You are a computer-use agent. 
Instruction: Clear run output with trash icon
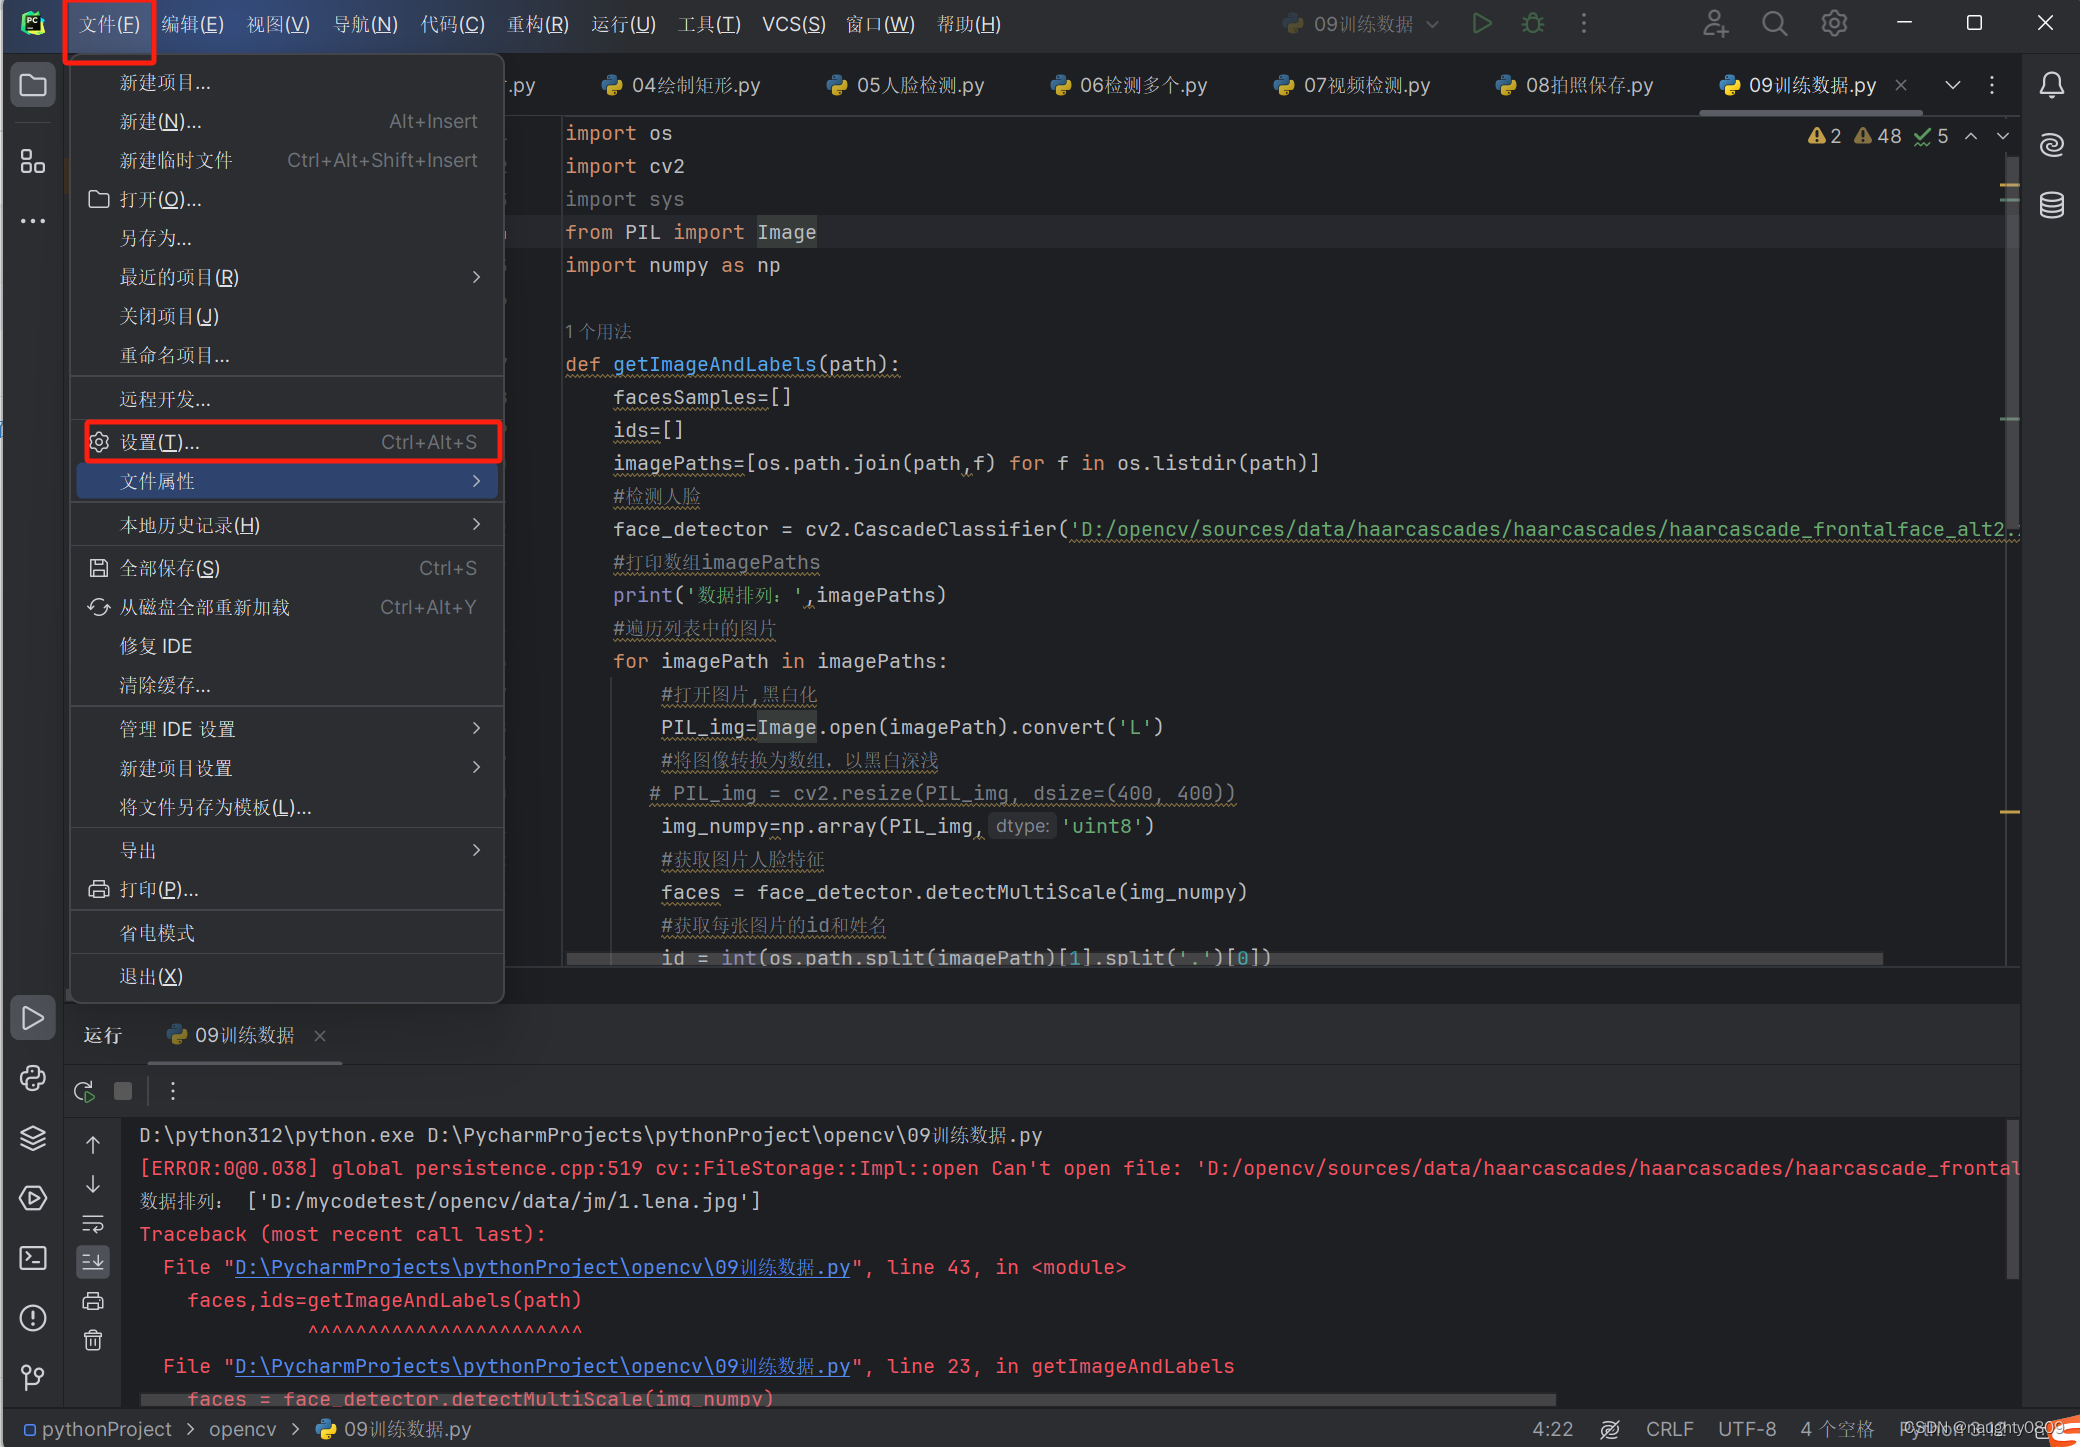[x=93, y=1340]
